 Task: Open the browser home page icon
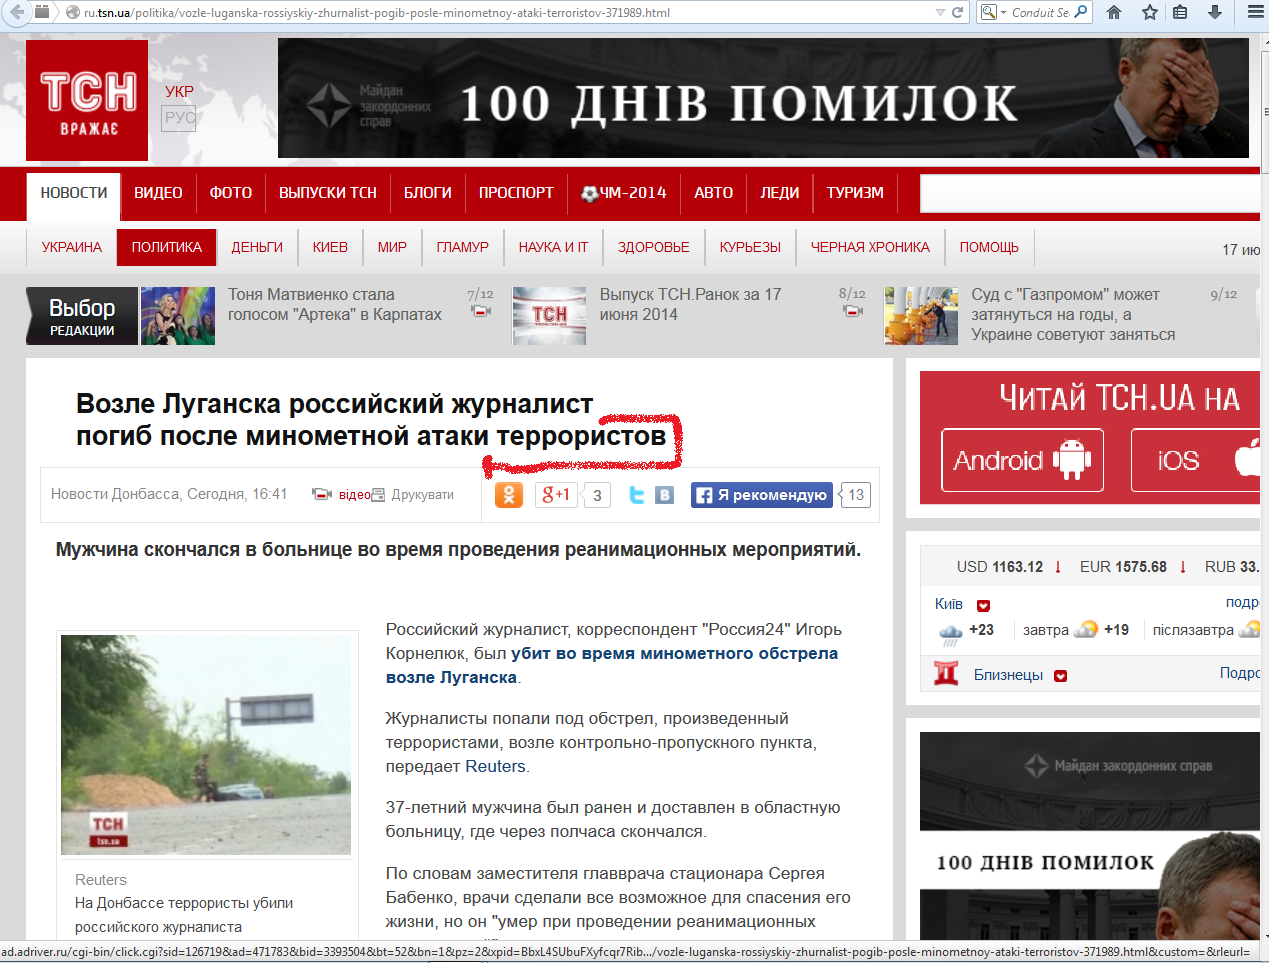pyautogui.click(x=1114, y=12)
